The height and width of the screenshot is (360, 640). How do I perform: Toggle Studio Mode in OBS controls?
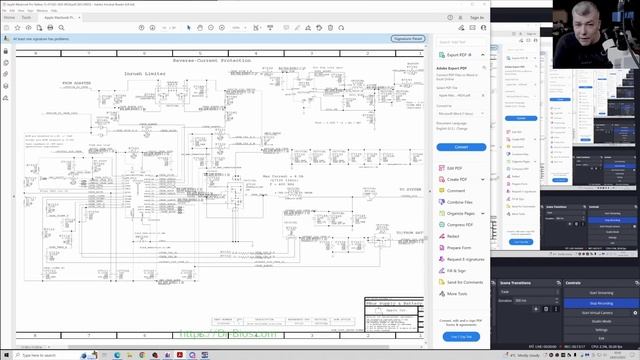point(601,321)
